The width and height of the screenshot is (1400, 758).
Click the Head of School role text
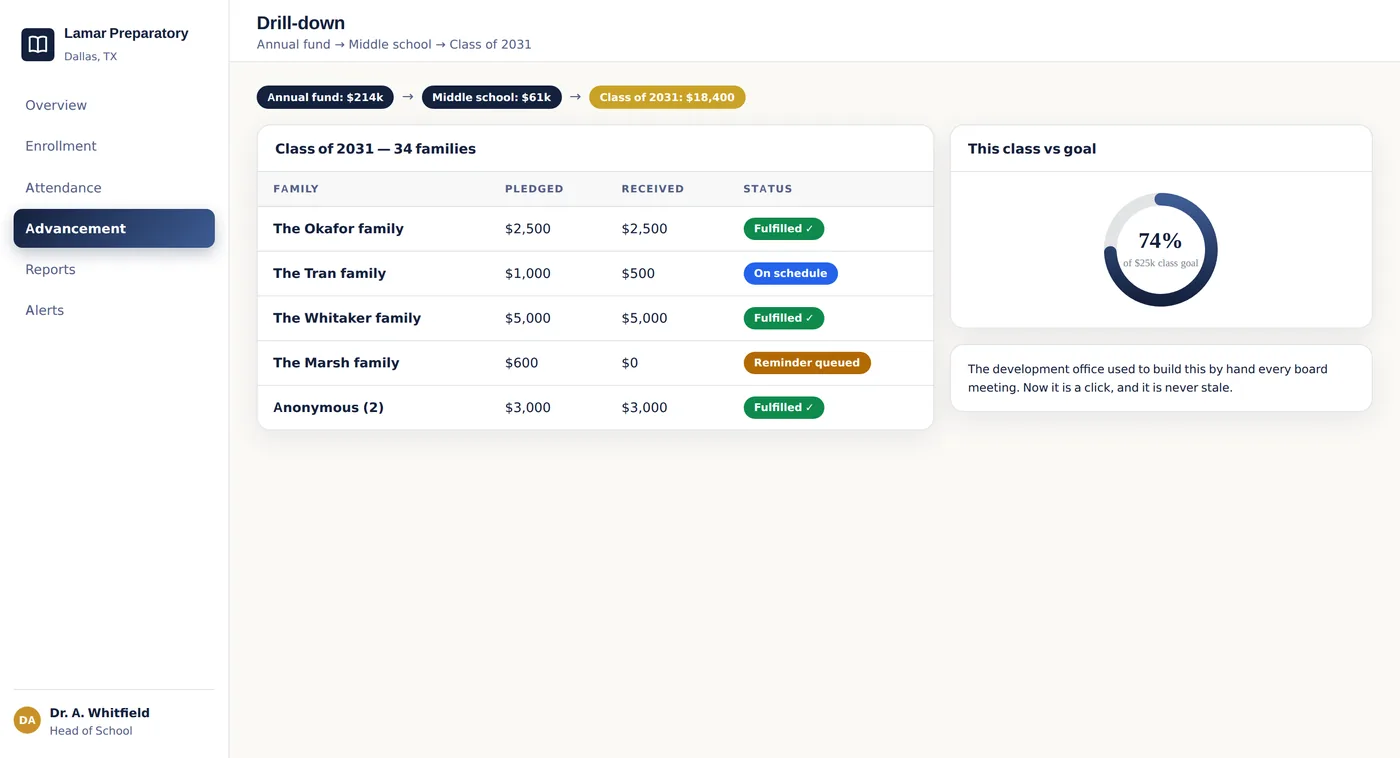pos(91,731)
